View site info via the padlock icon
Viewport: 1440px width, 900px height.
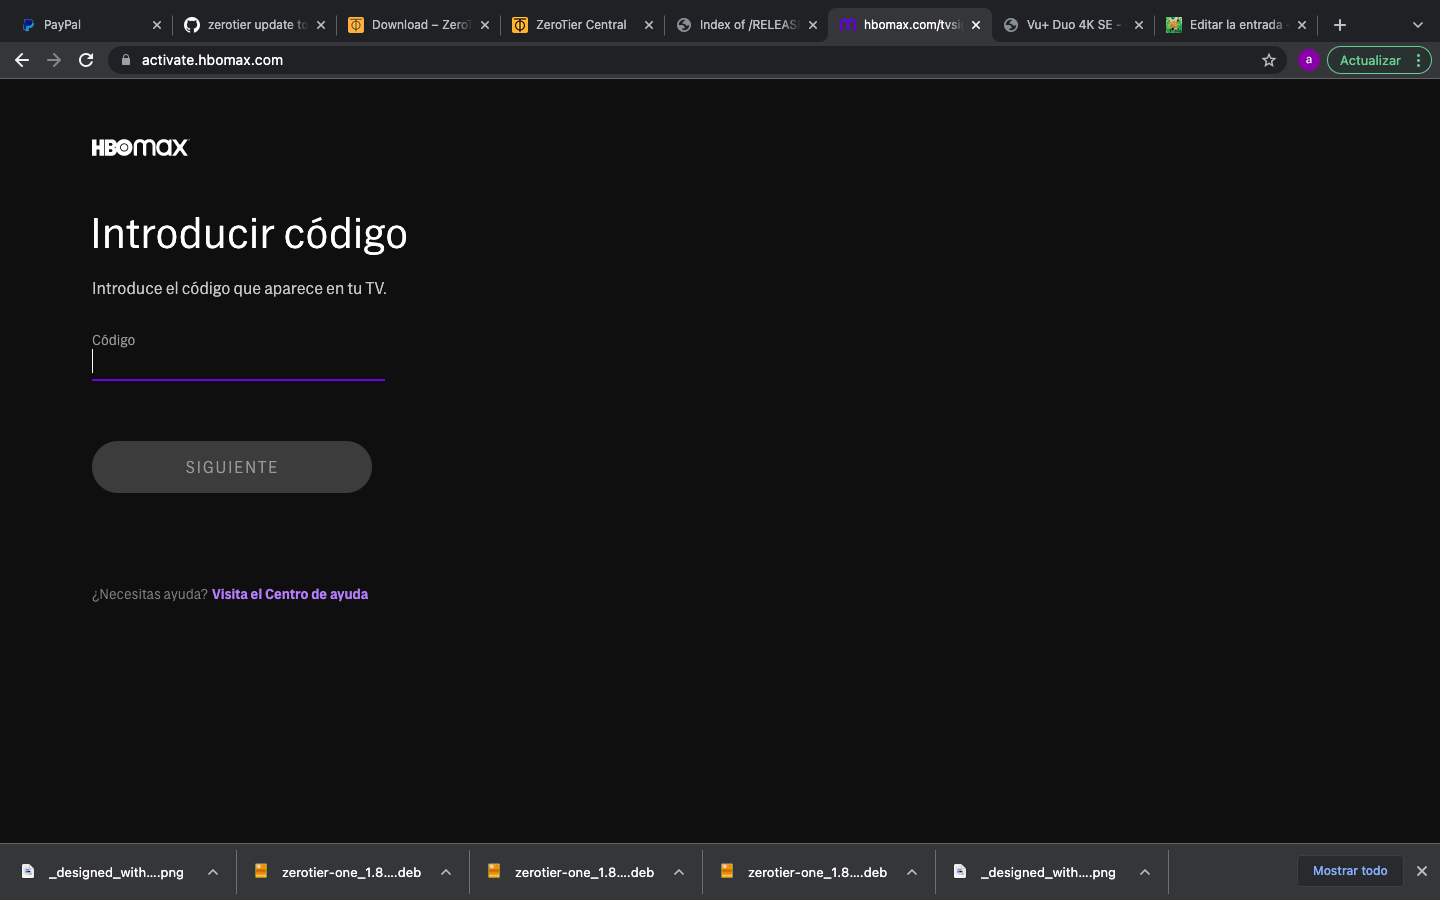coord(125,60)
